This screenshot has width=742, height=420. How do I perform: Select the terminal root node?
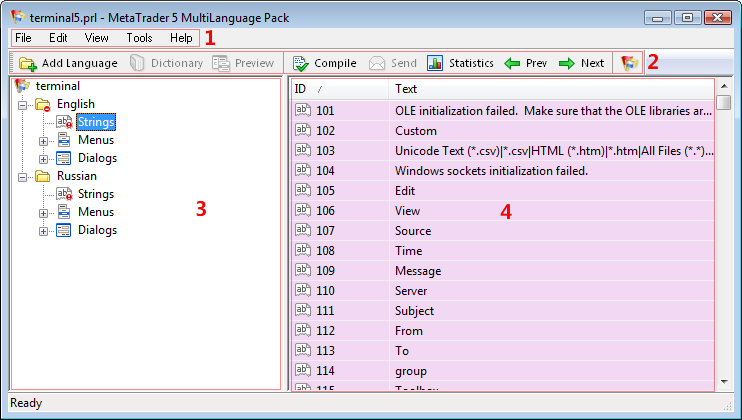(x=58, y=86)
